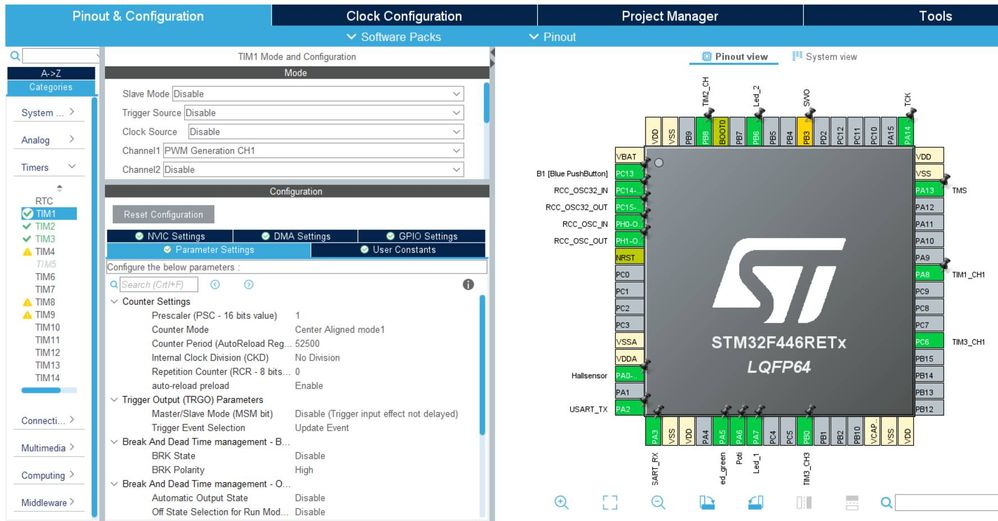Click the parameter search field
Viewport: 998px width, 521px height.
point(159,284)
